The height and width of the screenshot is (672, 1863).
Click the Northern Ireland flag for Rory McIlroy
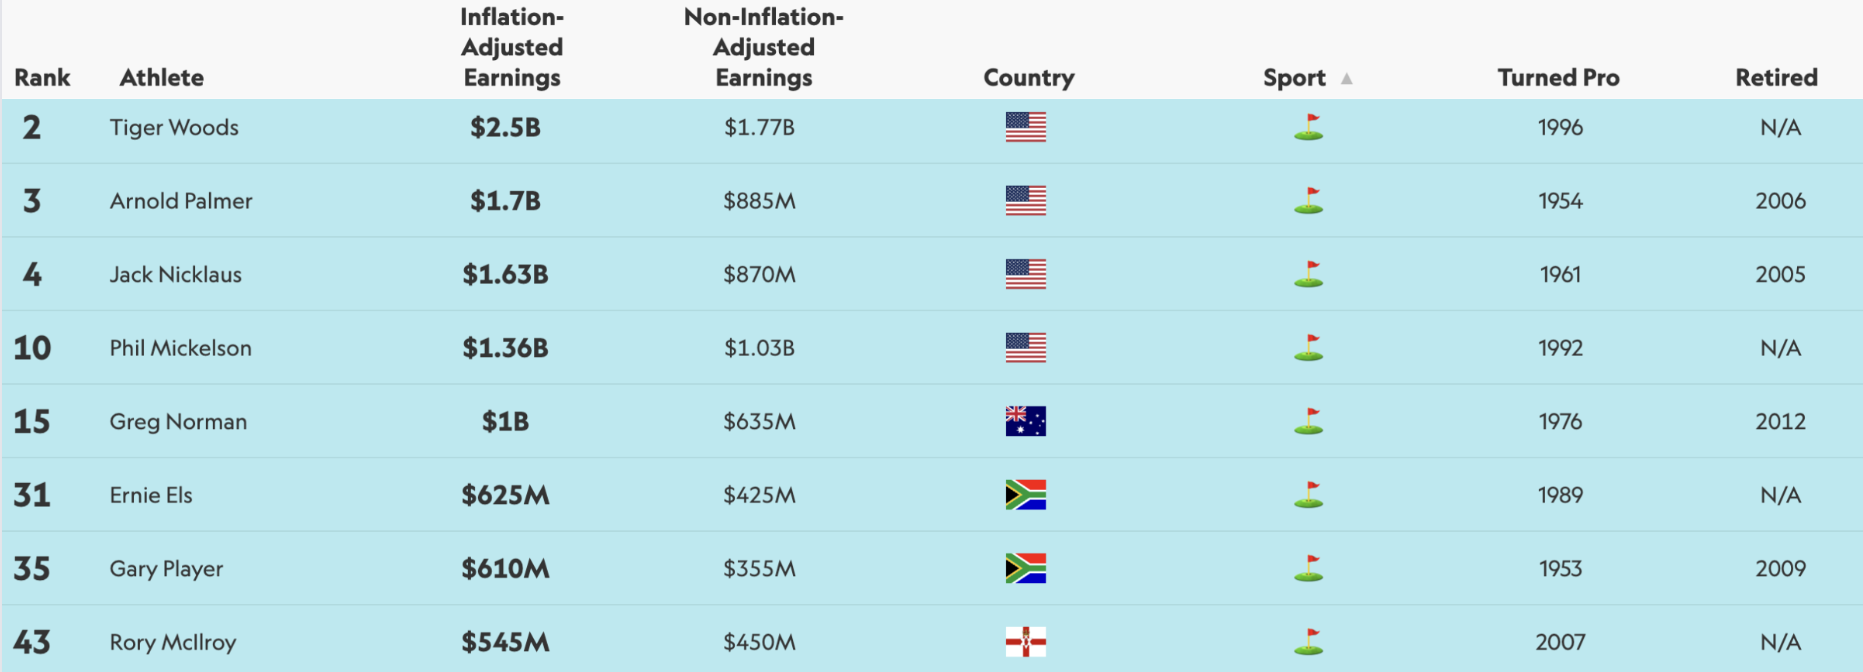(x=1025, y=642)
